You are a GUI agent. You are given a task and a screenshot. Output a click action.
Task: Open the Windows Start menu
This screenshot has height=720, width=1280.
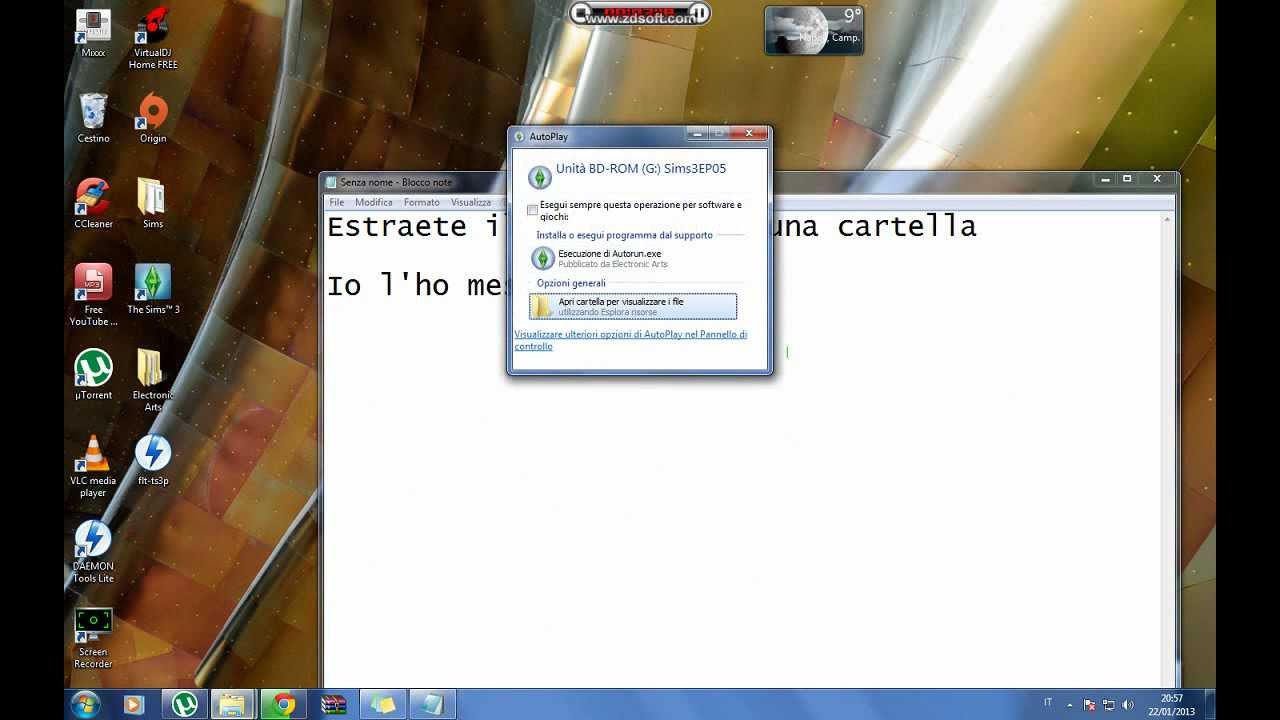(x=85, y=704)
